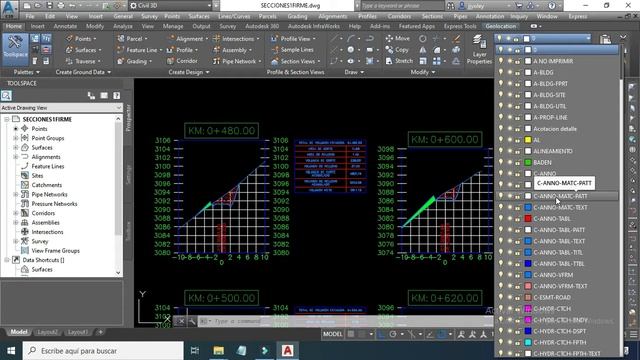
Task: Open the Annotate ribbon tab
Action: [x=65, y=26]
